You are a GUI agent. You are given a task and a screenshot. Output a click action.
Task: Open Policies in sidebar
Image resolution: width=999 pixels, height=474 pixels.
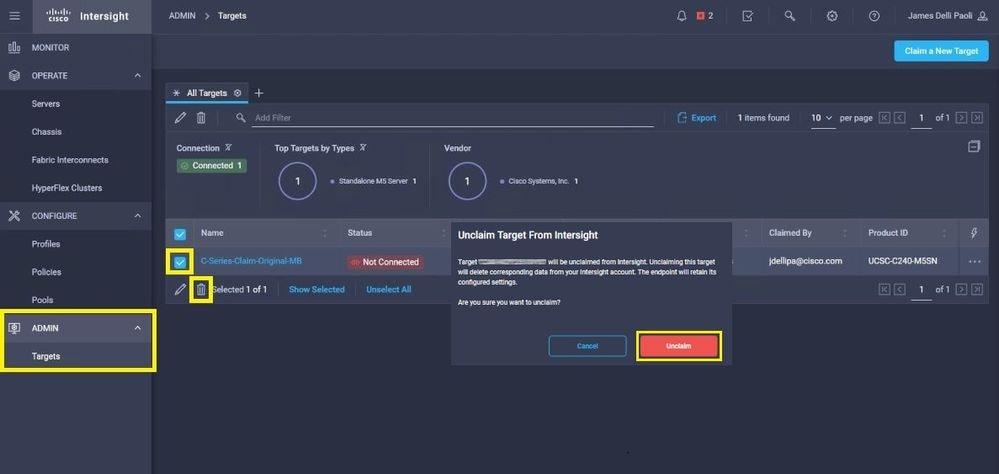[x=47, y=272]
